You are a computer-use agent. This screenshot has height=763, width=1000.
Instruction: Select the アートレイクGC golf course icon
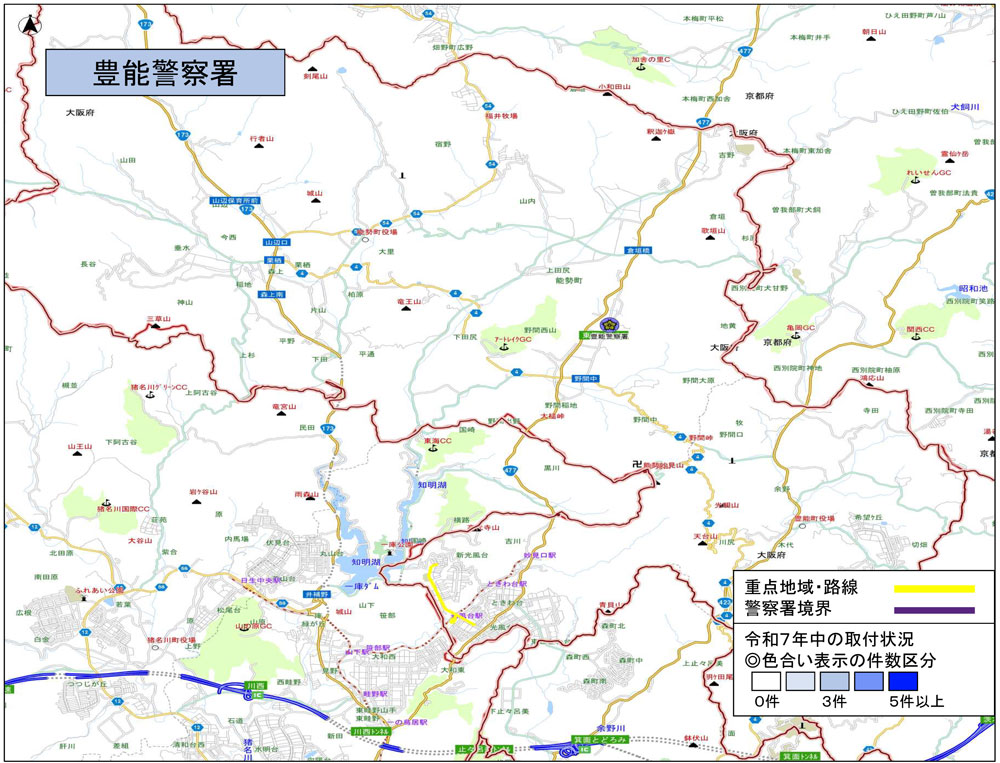point(504,348)
